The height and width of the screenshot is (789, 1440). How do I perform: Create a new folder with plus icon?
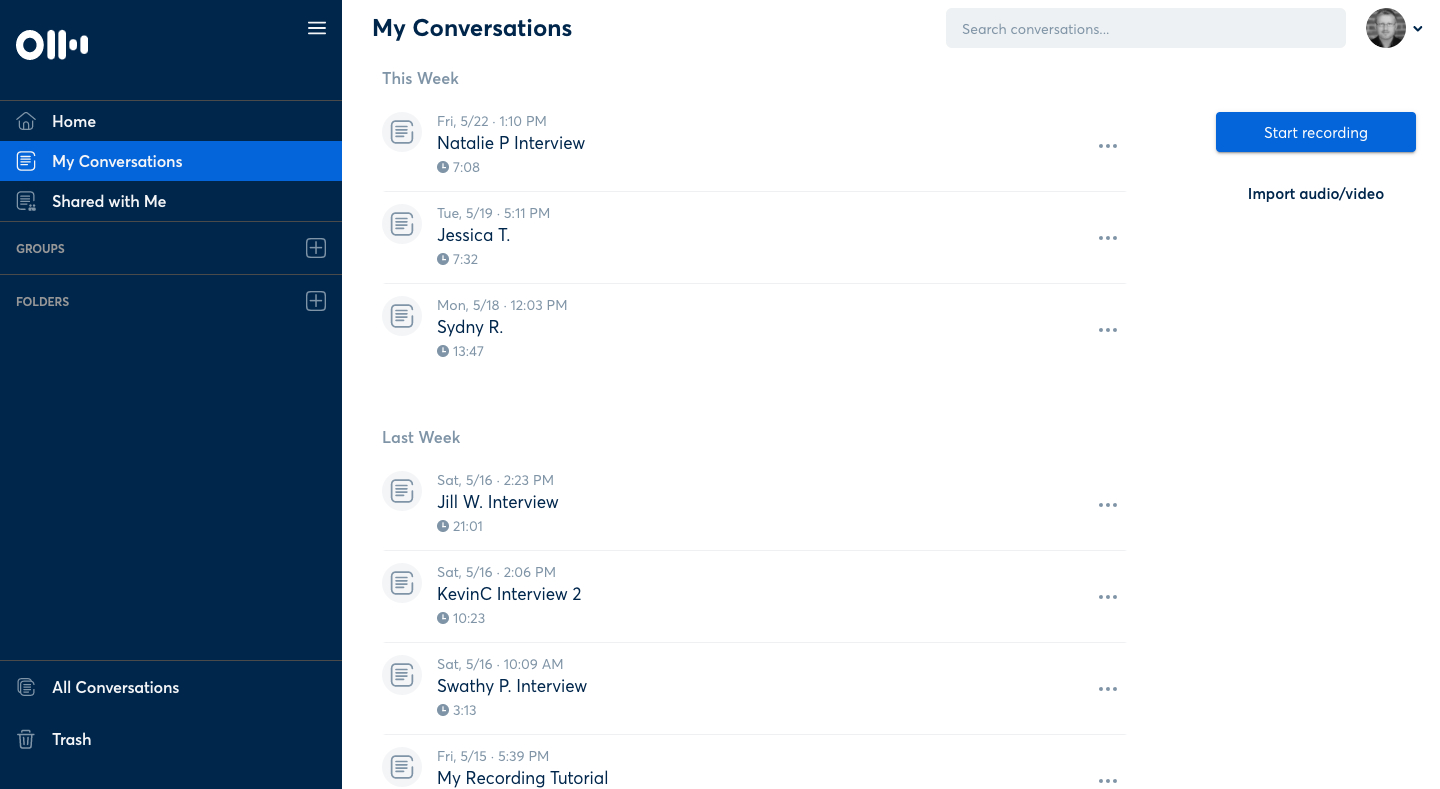pyautogui.click(x=316, y=301)
